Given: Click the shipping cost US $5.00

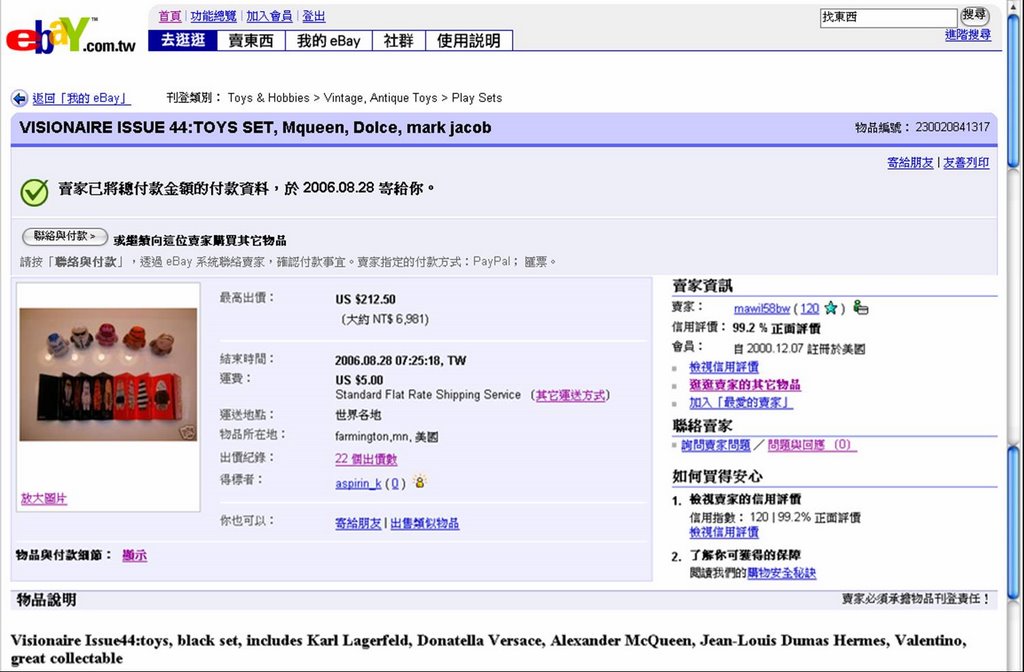Looking at the screenshot, I should click(x=359, y=380).
